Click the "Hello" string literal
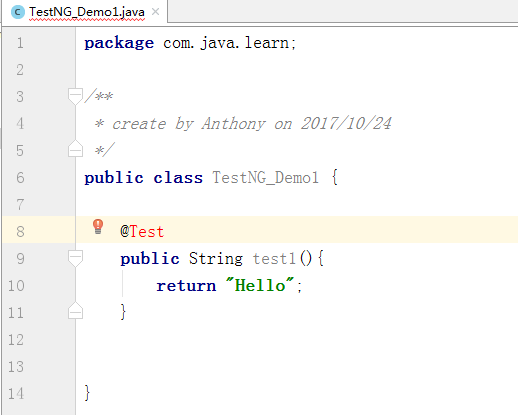The height and width of the screenshot is (415, 518). [260, 285]
